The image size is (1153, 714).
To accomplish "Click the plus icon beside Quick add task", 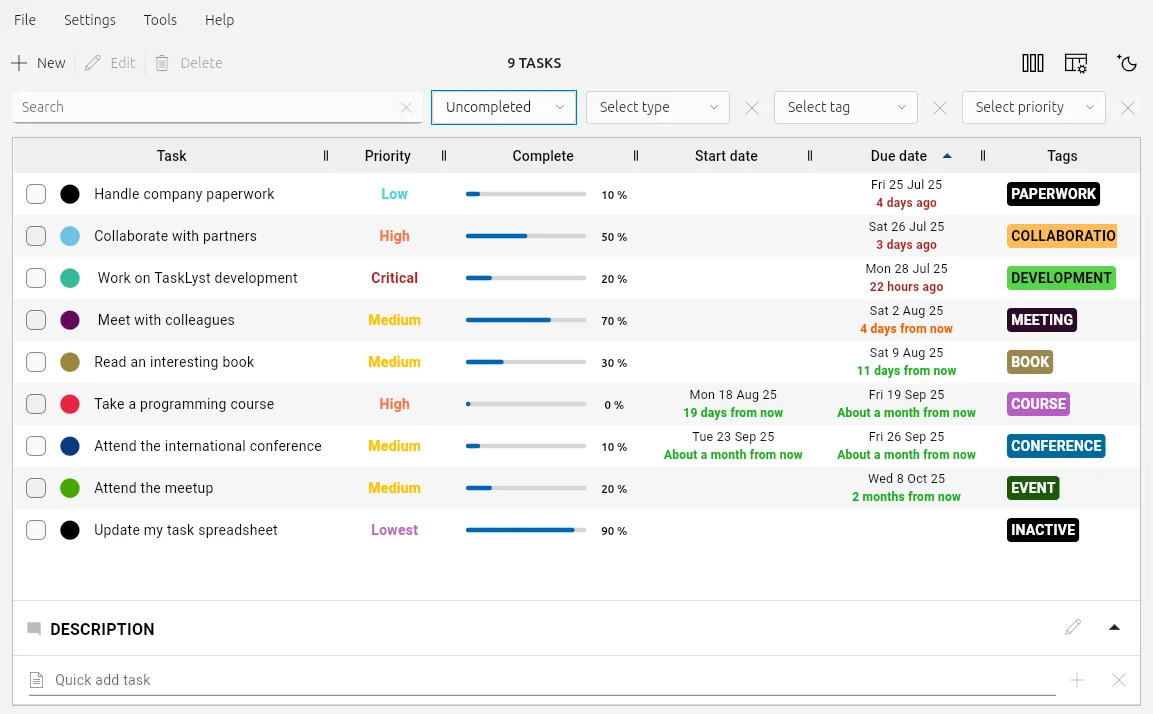I will click(1077, 680).
